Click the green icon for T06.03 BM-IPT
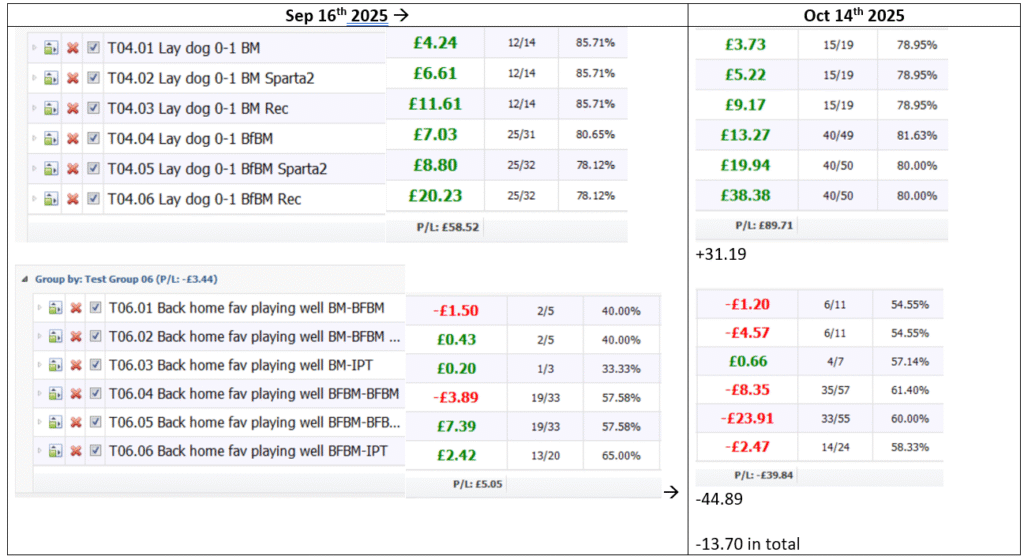The height and width of the screenshot is (560, 1024). [54, 367]
